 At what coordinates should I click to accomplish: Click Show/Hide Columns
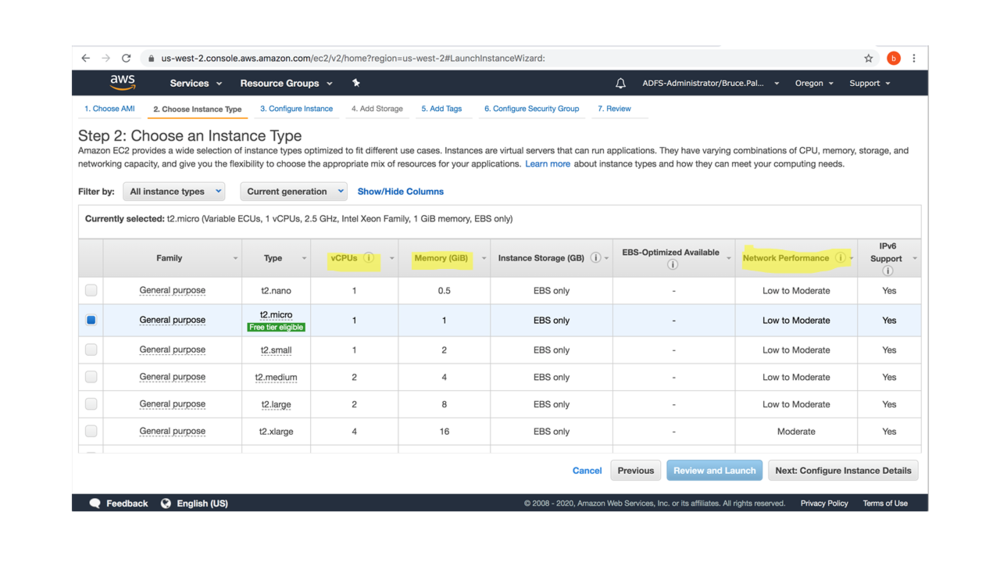pyautogui.click(x=401, y=191)
